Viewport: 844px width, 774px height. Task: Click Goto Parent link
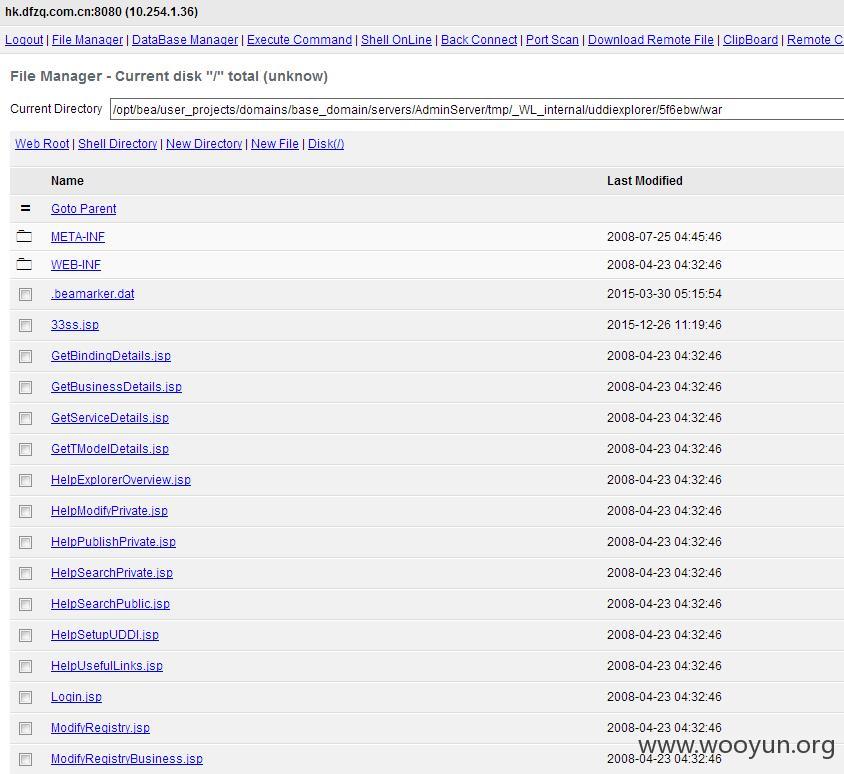pos(83,209)
